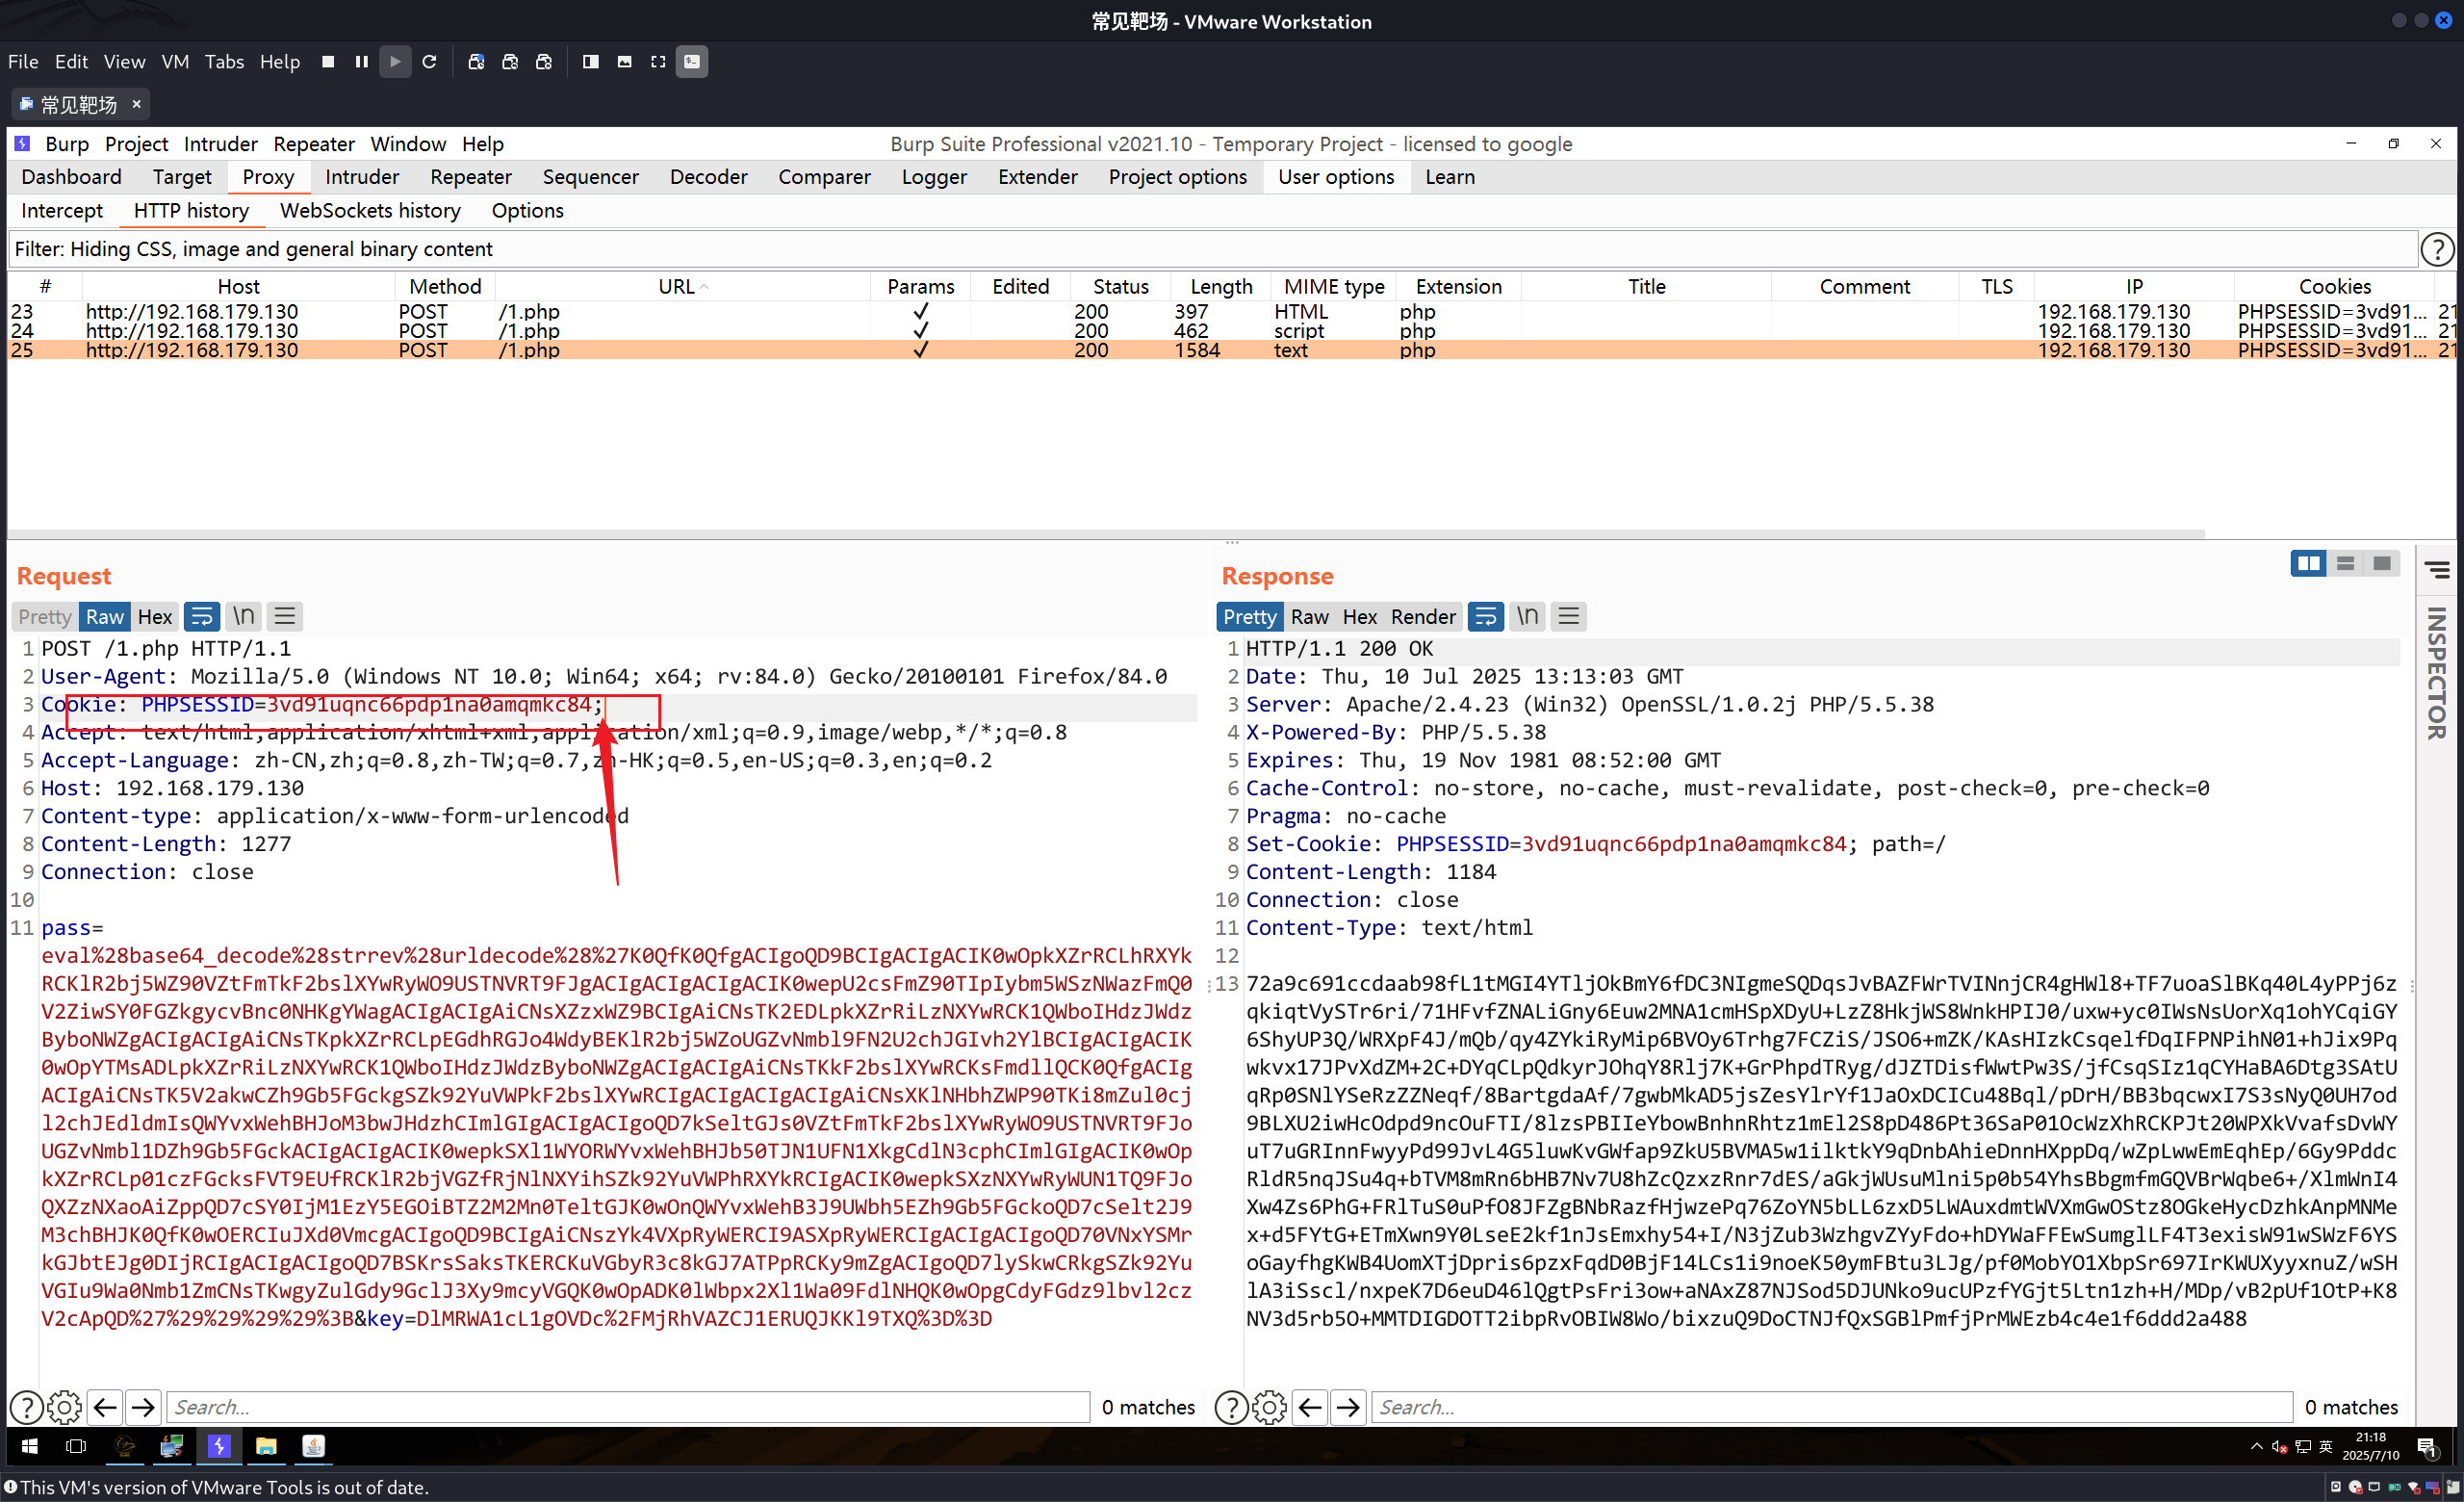Click the filter help question mark icon
The width and height of the screenshot is (2464, 1502).
point(2437,249)
